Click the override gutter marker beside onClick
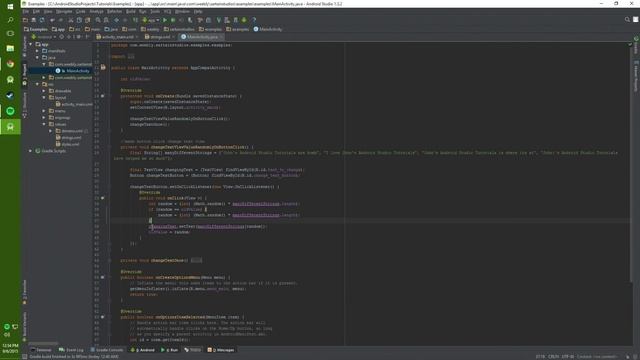Screen dimensions: 640x360 pos(102,198)
